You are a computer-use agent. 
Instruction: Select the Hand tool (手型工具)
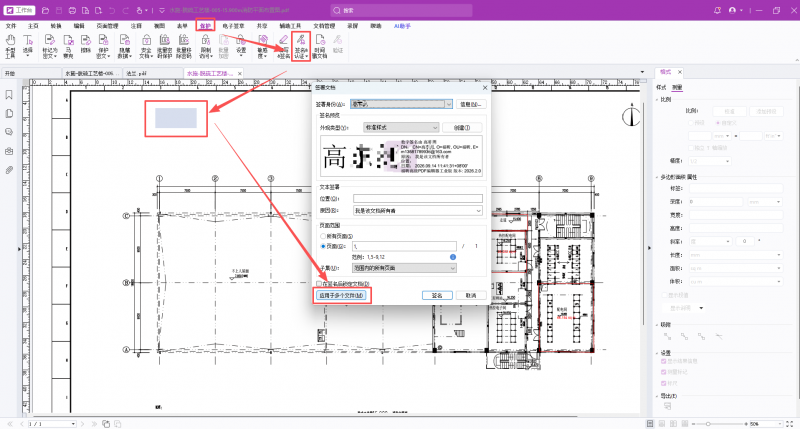10,46
